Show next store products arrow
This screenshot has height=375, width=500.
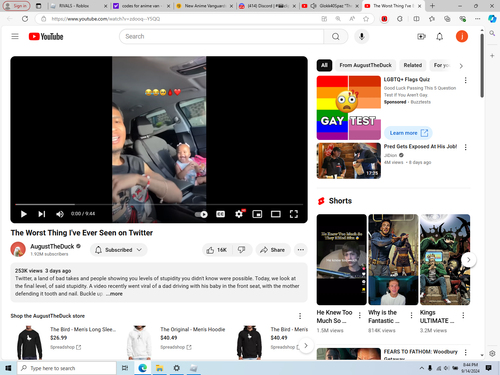[306, 346]
